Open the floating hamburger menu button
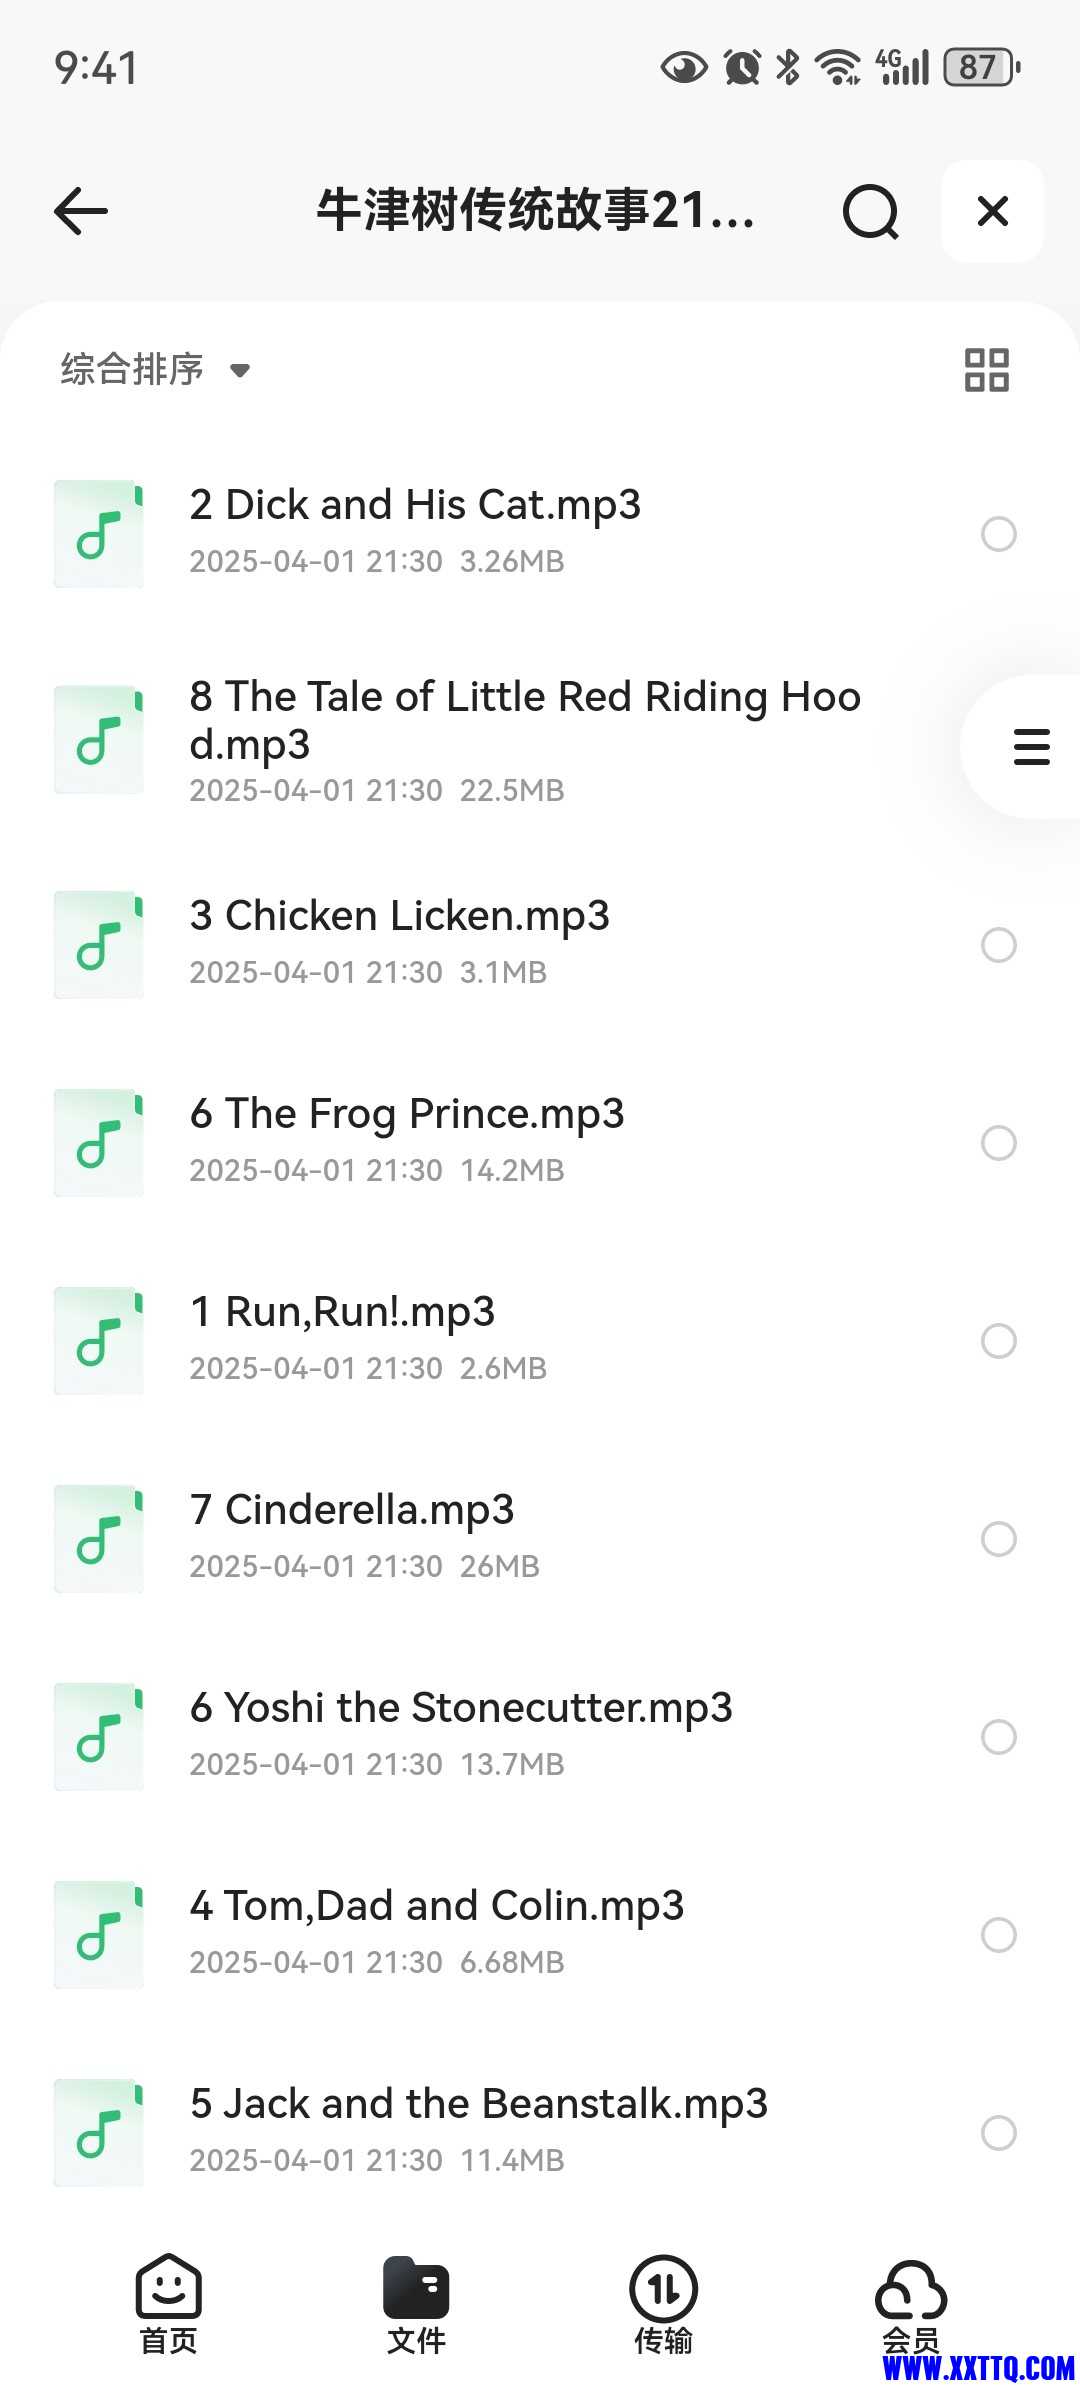Screen dimensions: 1080x2388 pos(1031,747)
